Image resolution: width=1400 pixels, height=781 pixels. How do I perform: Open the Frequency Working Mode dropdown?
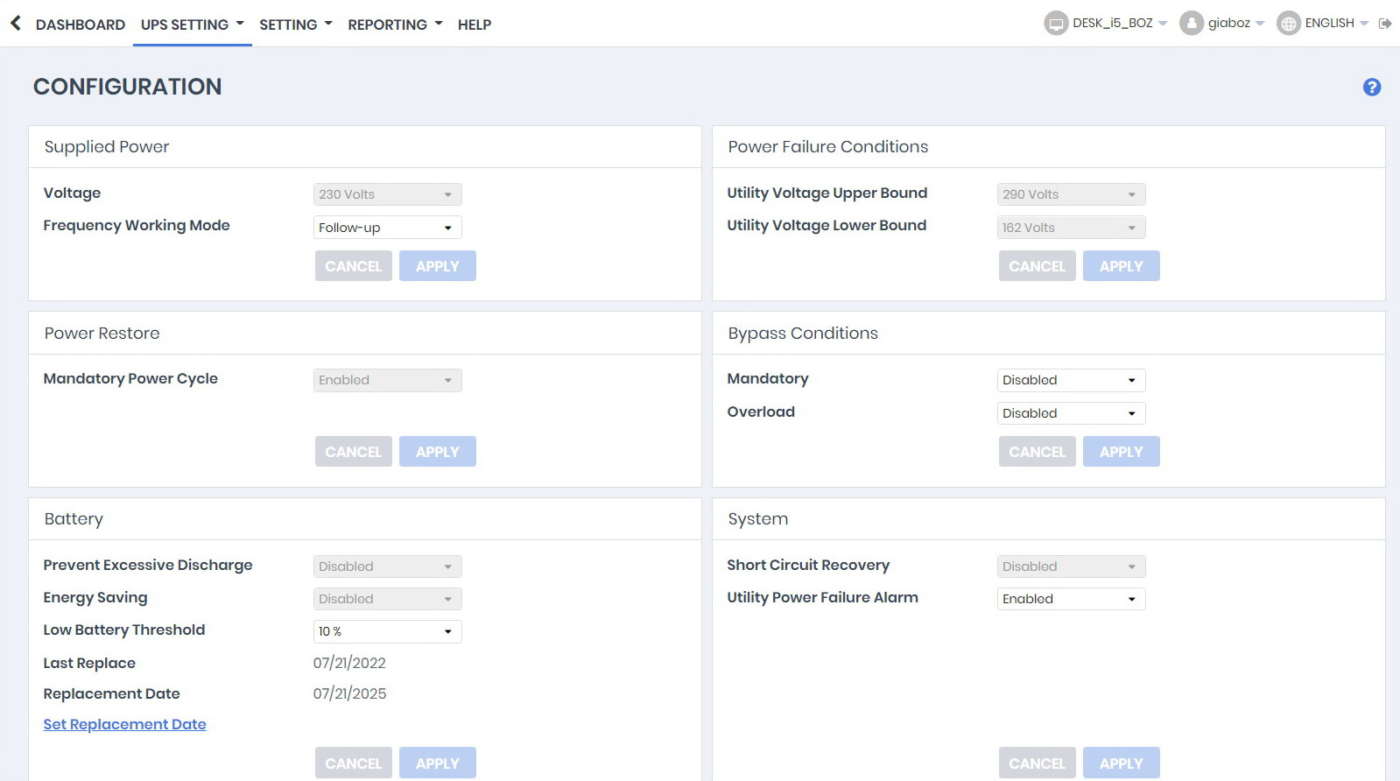[x=387, y=227]
